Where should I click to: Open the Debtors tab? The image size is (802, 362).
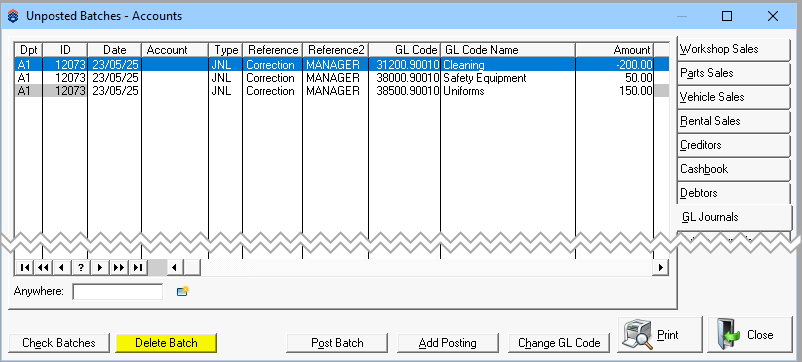pos(733,193)
